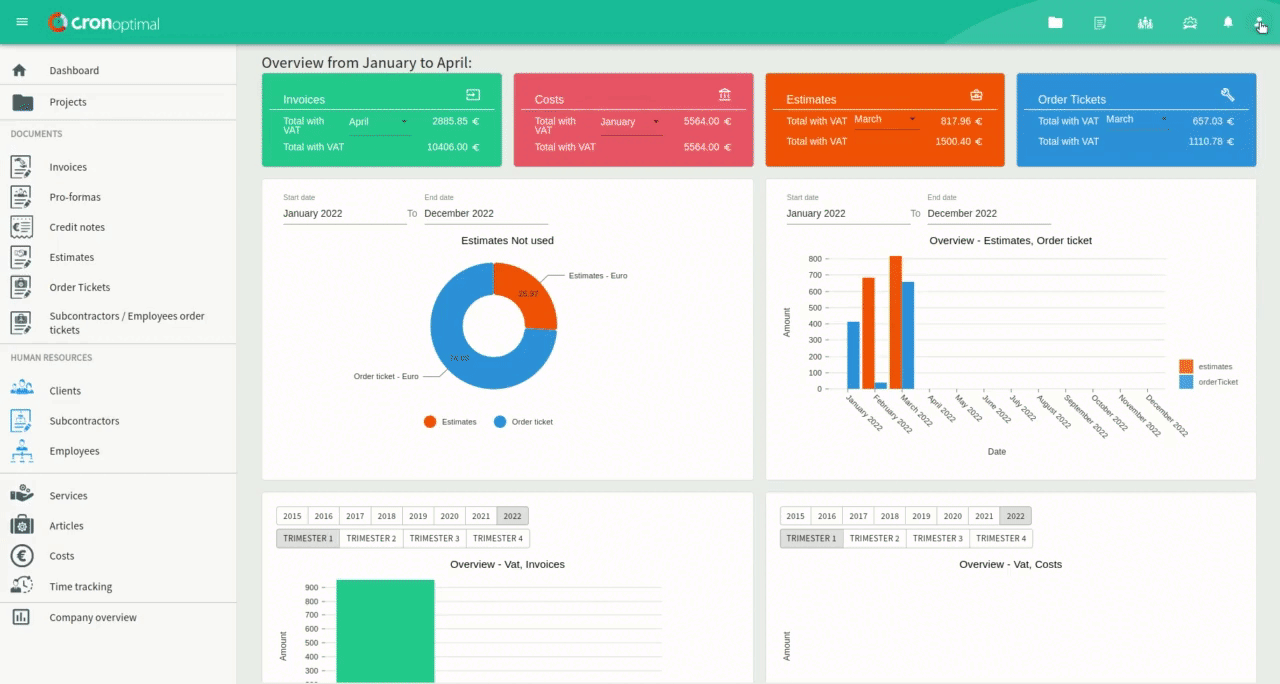Click the user profile icon
Image resolution: width=1280 pixels, height=684 pixels.
[1259, 23]
